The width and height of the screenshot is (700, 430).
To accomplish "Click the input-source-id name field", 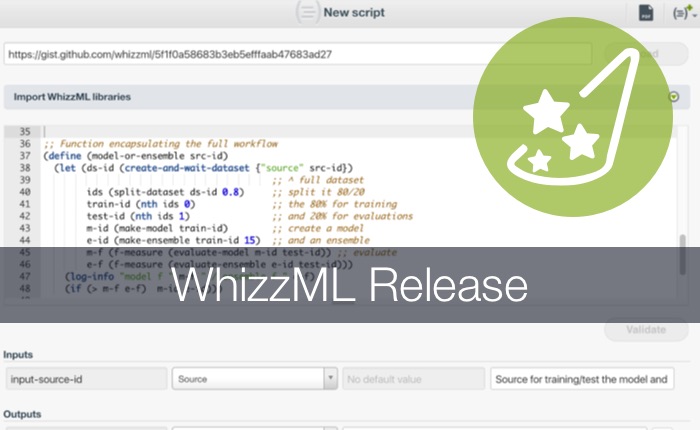I will pyautogui.click(x=86, y=379).
